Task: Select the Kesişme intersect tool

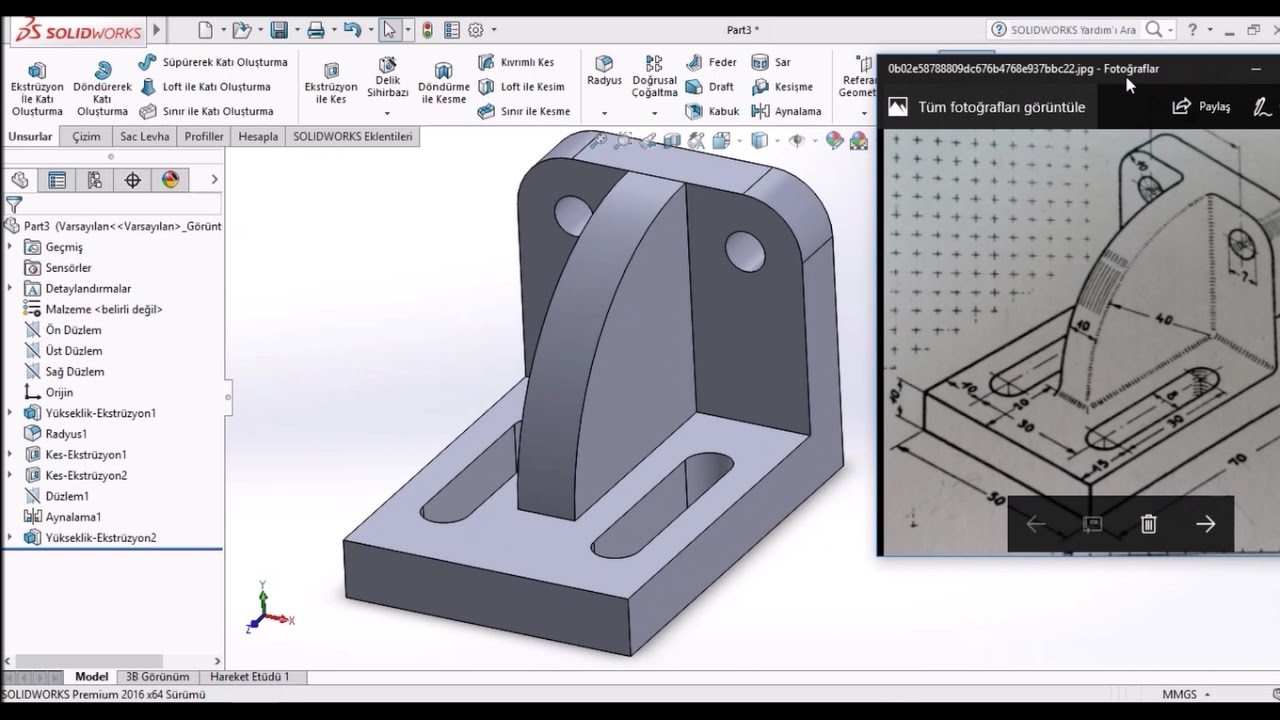Action: click(782, 87)
